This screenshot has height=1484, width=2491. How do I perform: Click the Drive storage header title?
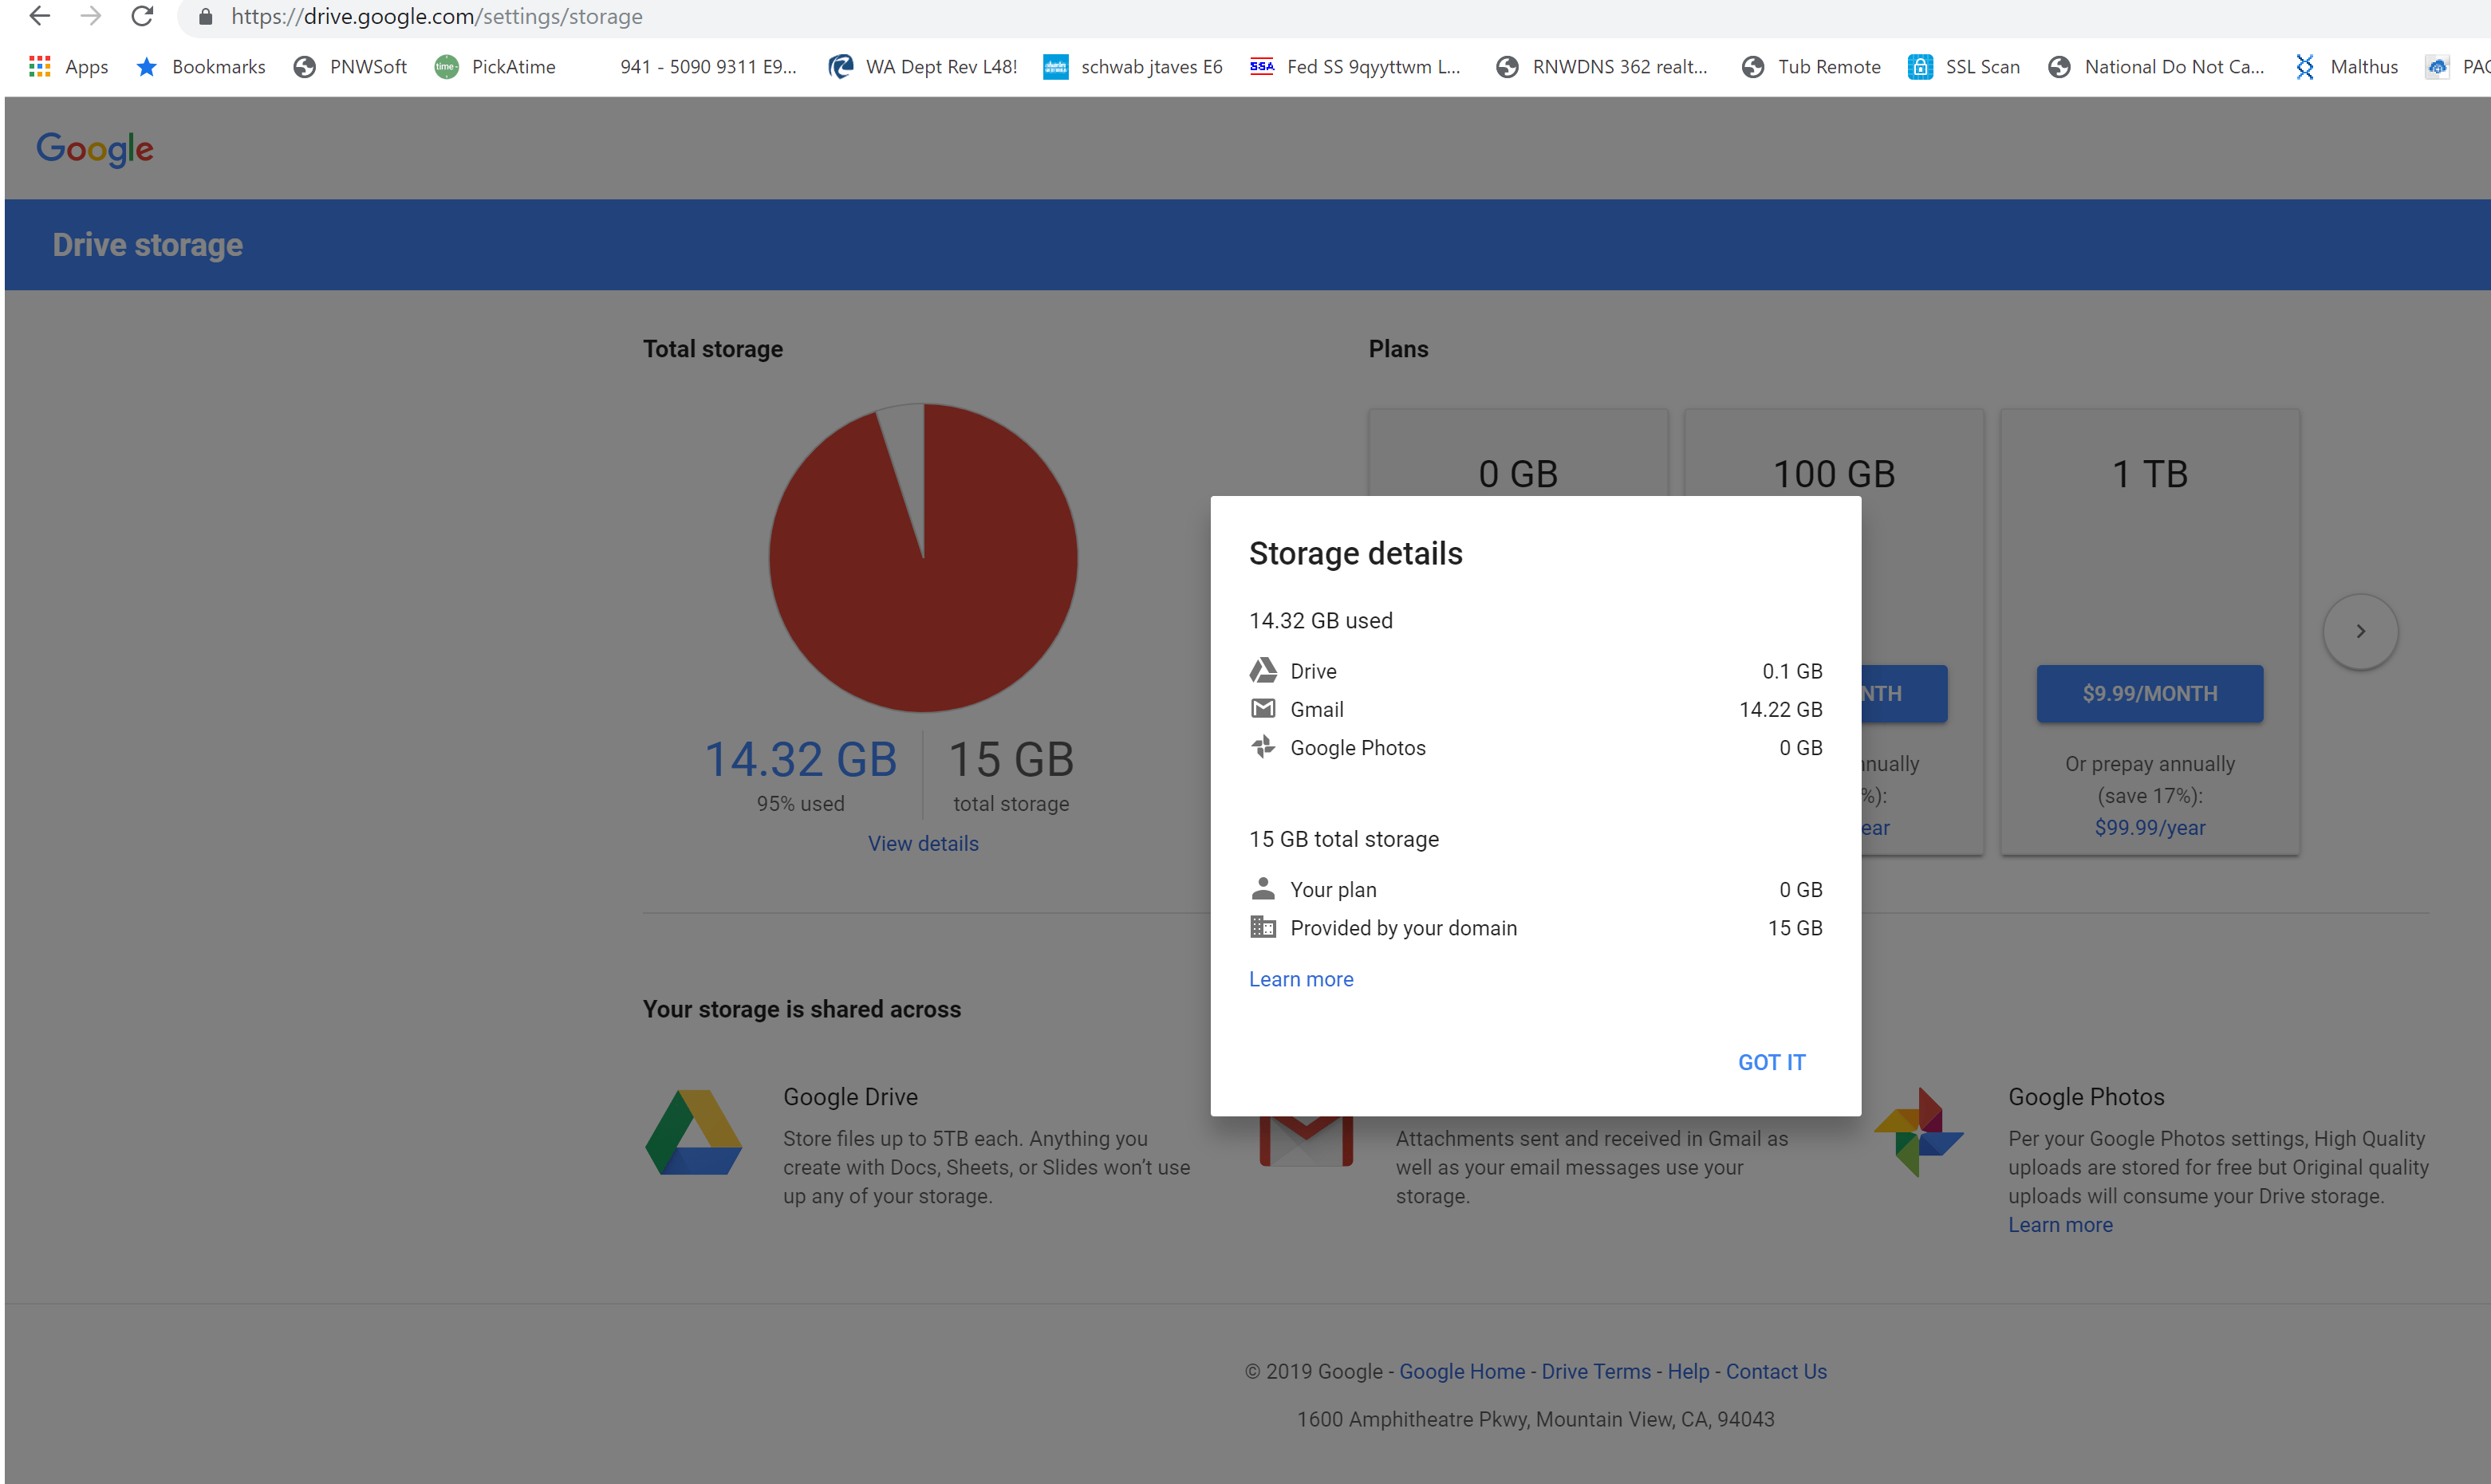coord(148,245)
